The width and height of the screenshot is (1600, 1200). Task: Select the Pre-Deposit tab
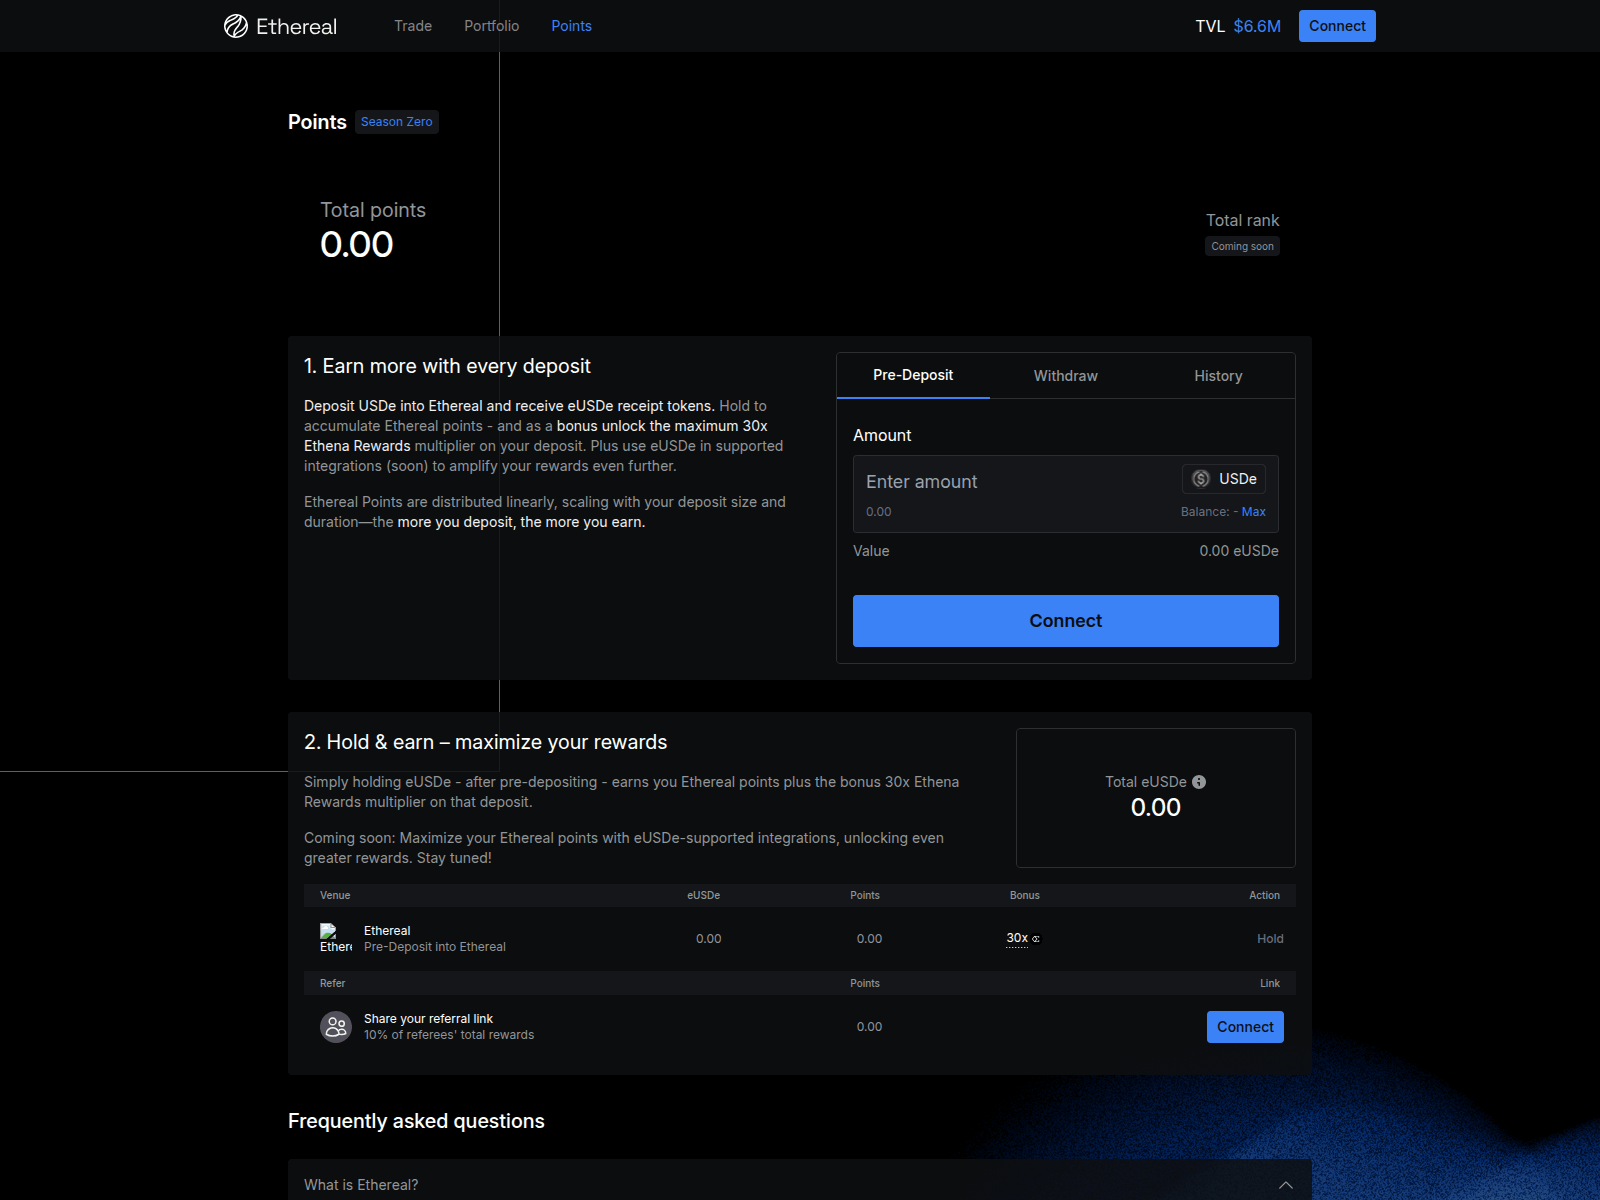point(913,376)
